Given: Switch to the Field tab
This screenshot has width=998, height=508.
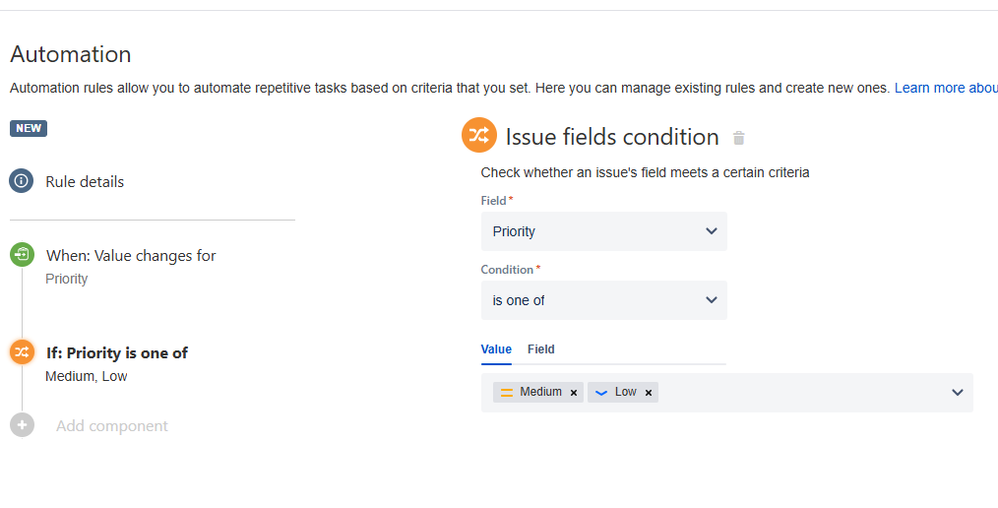Looking at the screenshot, I should pos(541,349).
